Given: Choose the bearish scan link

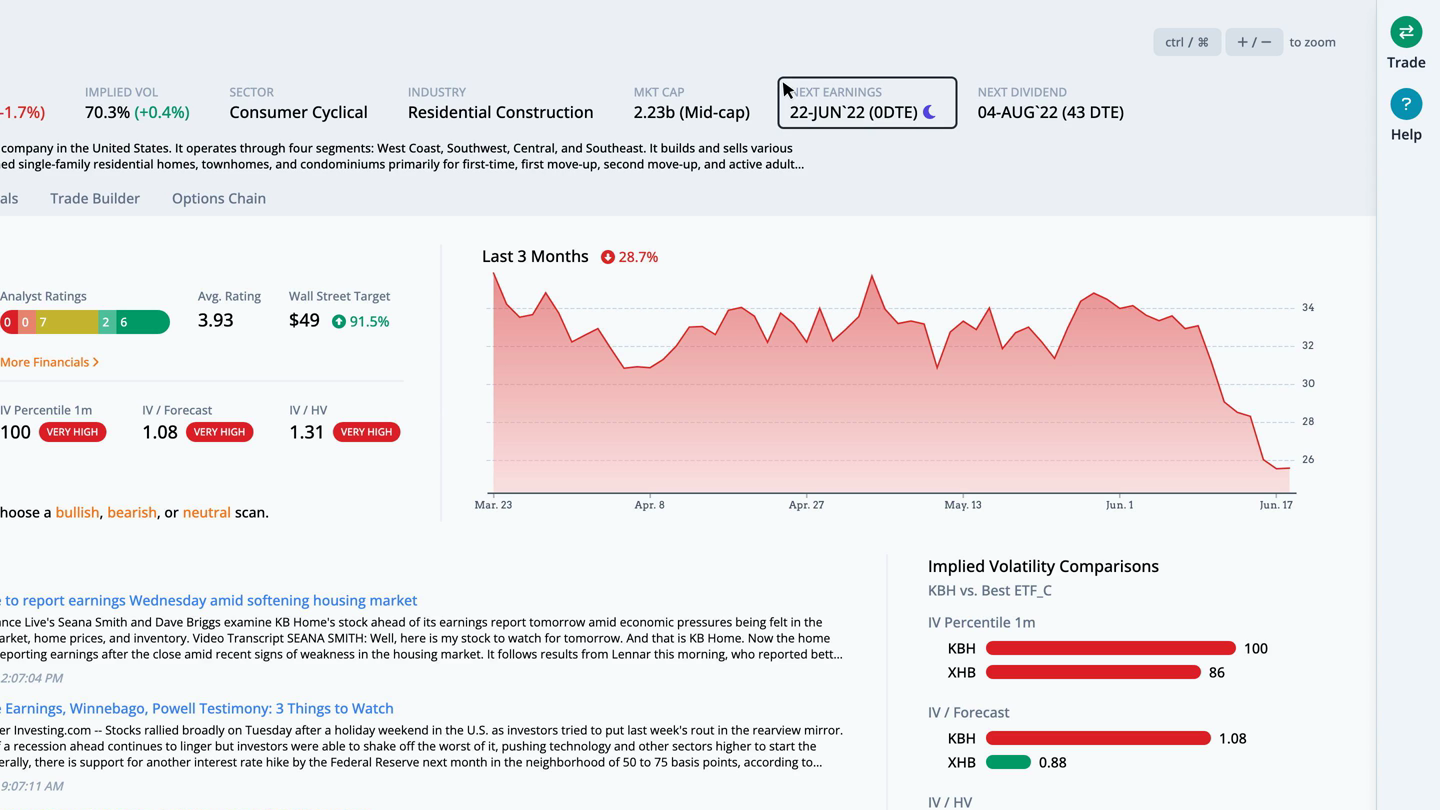Looking at the screenshot, I should [132, 512].
